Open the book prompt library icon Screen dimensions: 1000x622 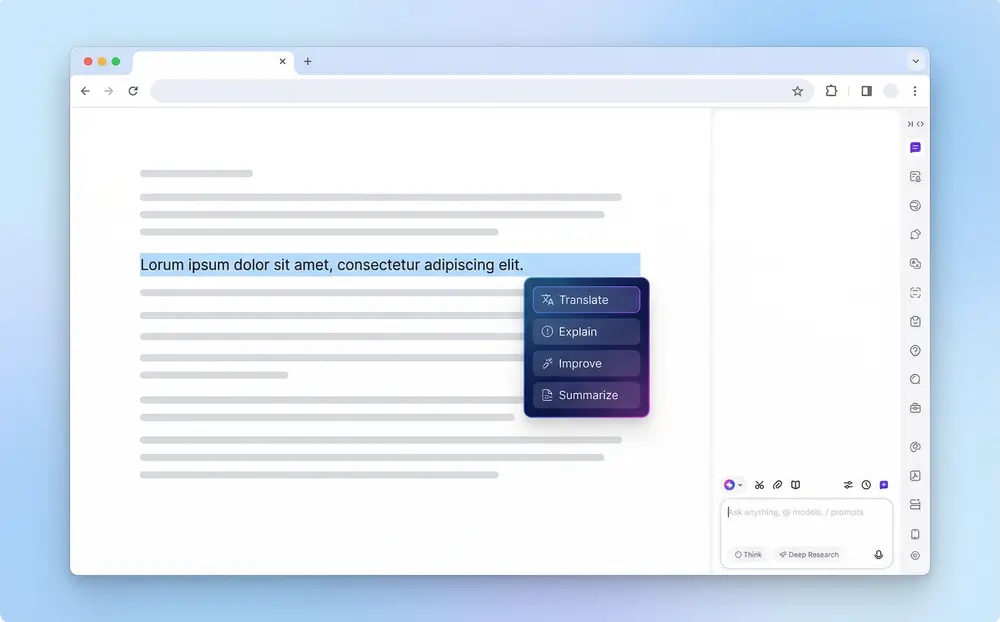[x=795, y=485]
